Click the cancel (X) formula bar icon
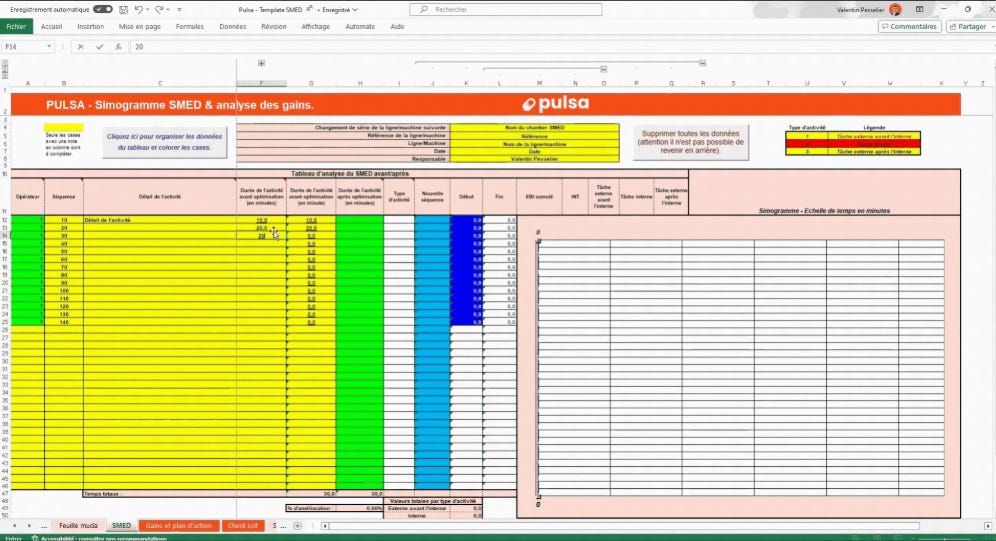The height and width of the screenshot is (541, 996). pyautogui.click(x=81, y=47)
